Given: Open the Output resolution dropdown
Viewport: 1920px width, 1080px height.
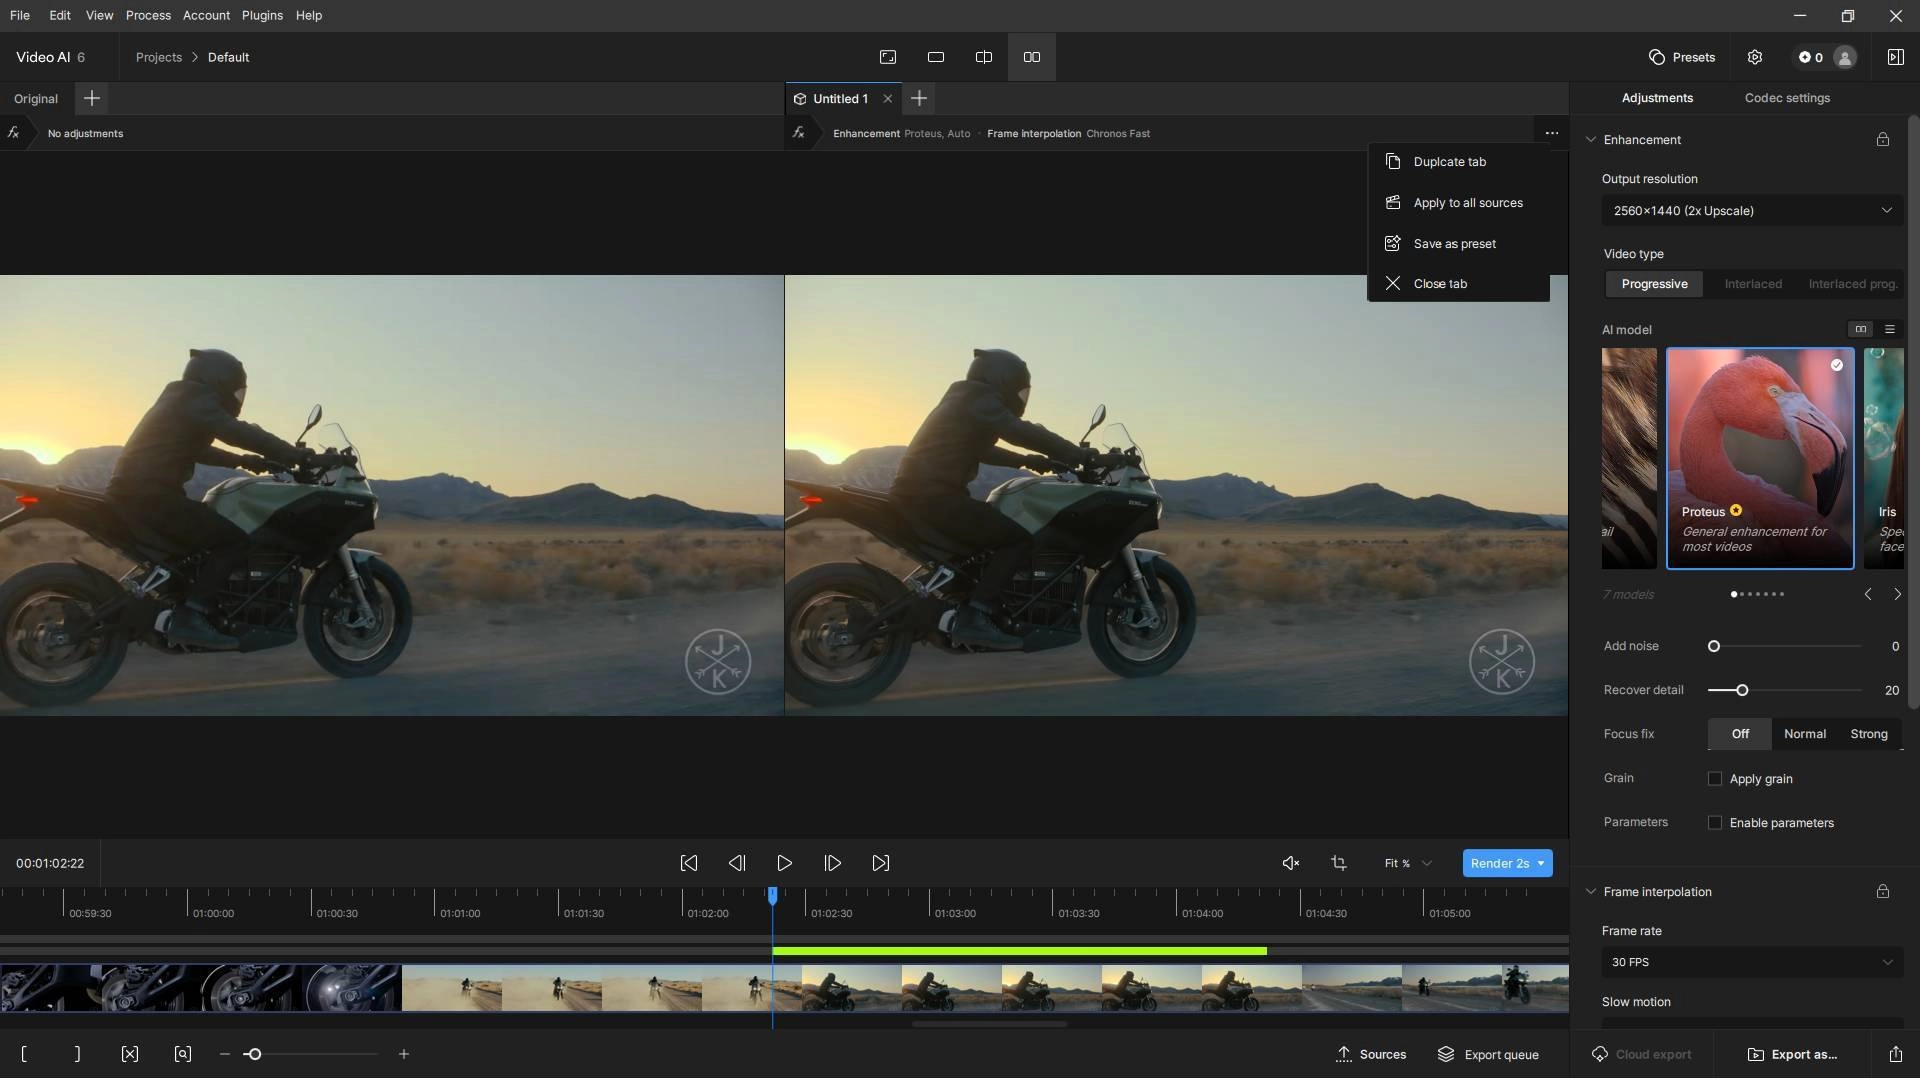Looking at the screenshot, I should point(1752,211).
